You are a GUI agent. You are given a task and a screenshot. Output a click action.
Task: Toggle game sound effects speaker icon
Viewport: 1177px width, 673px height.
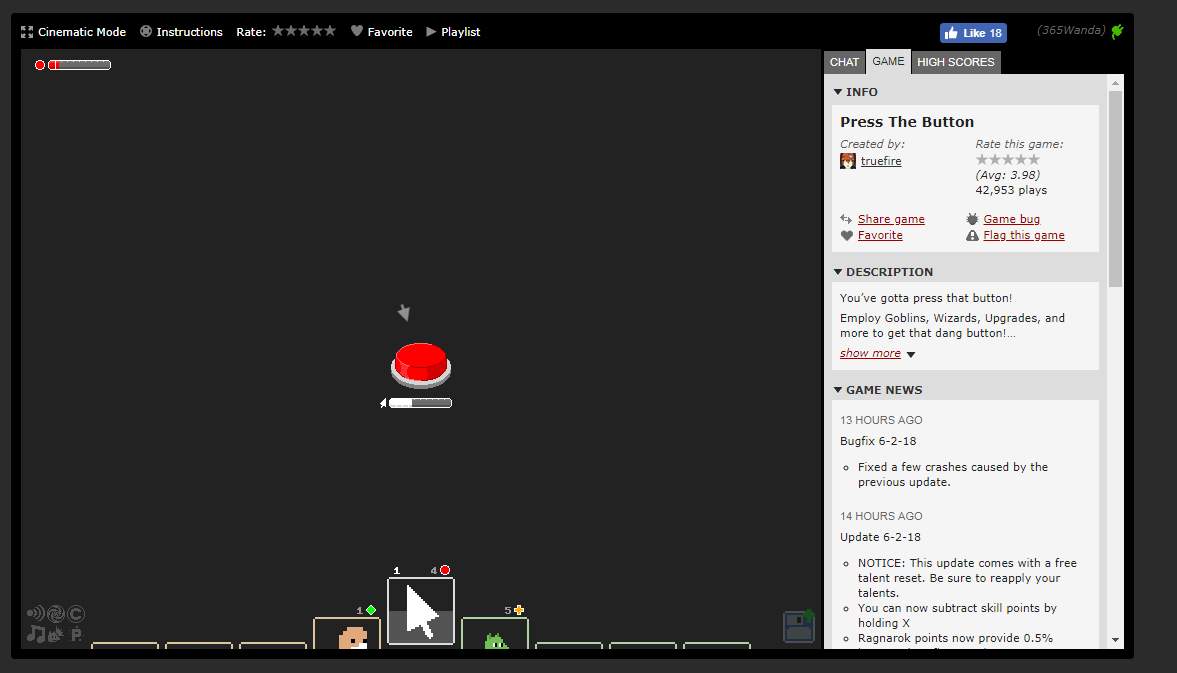point(35,614)
